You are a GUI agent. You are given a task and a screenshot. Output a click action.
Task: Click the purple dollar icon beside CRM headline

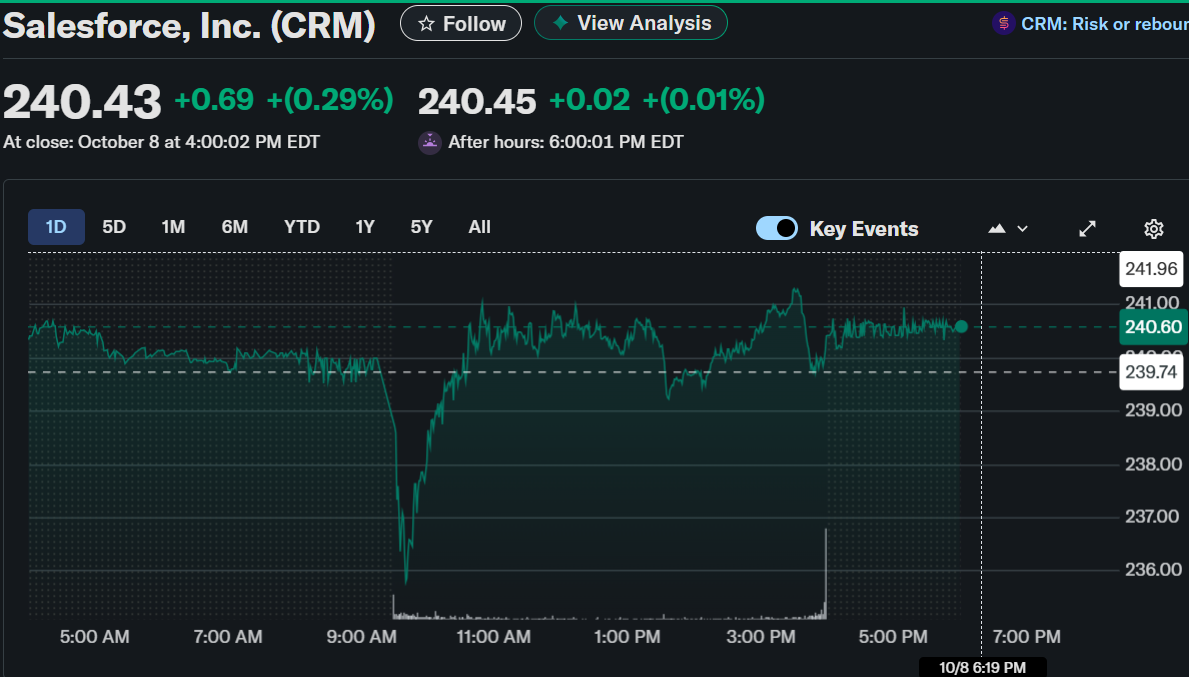pos(1003,24)
